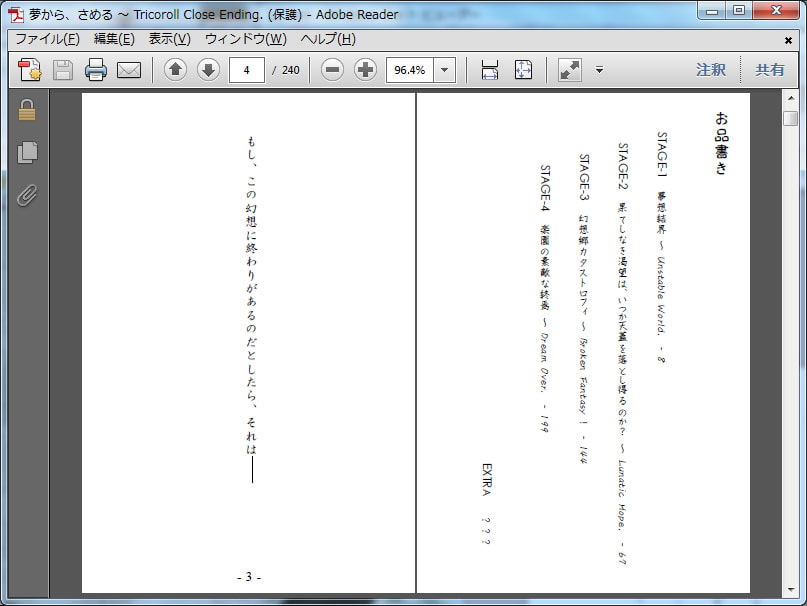Click the Create PDF icon in toolbar

coord(30,70)
